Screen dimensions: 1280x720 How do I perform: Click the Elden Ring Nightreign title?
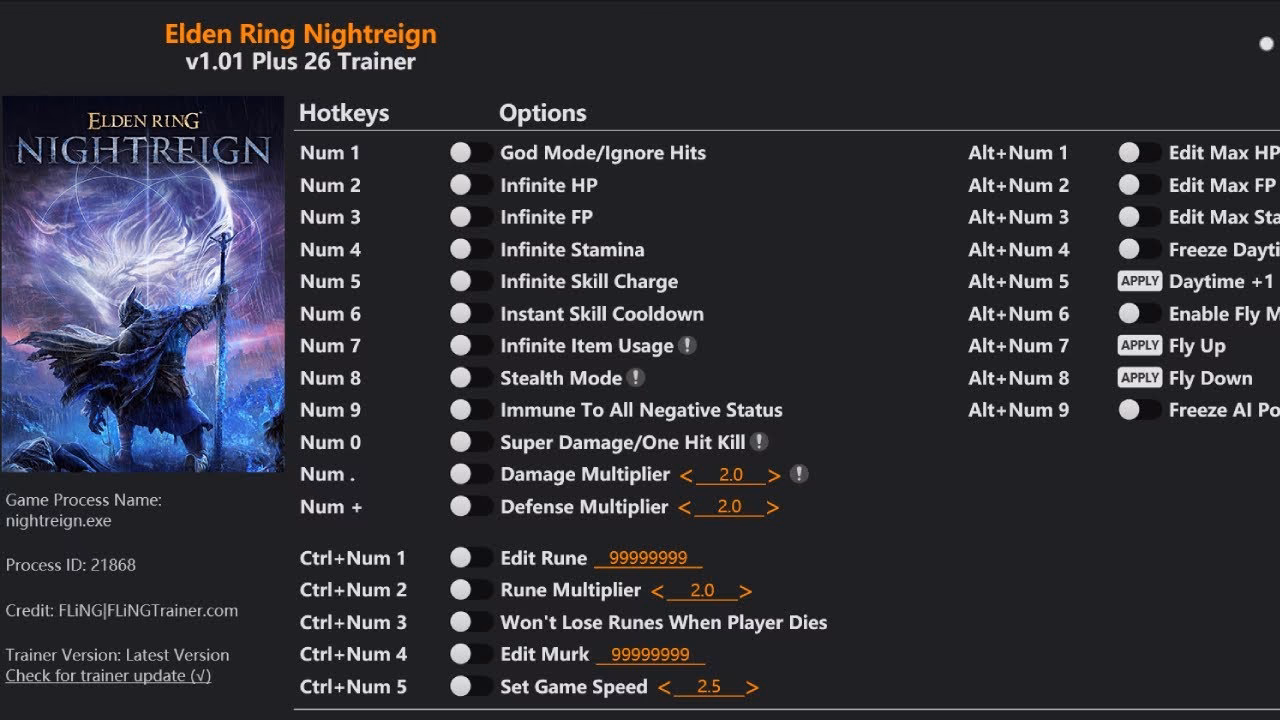pyautogui.click(x=301, y=34)
